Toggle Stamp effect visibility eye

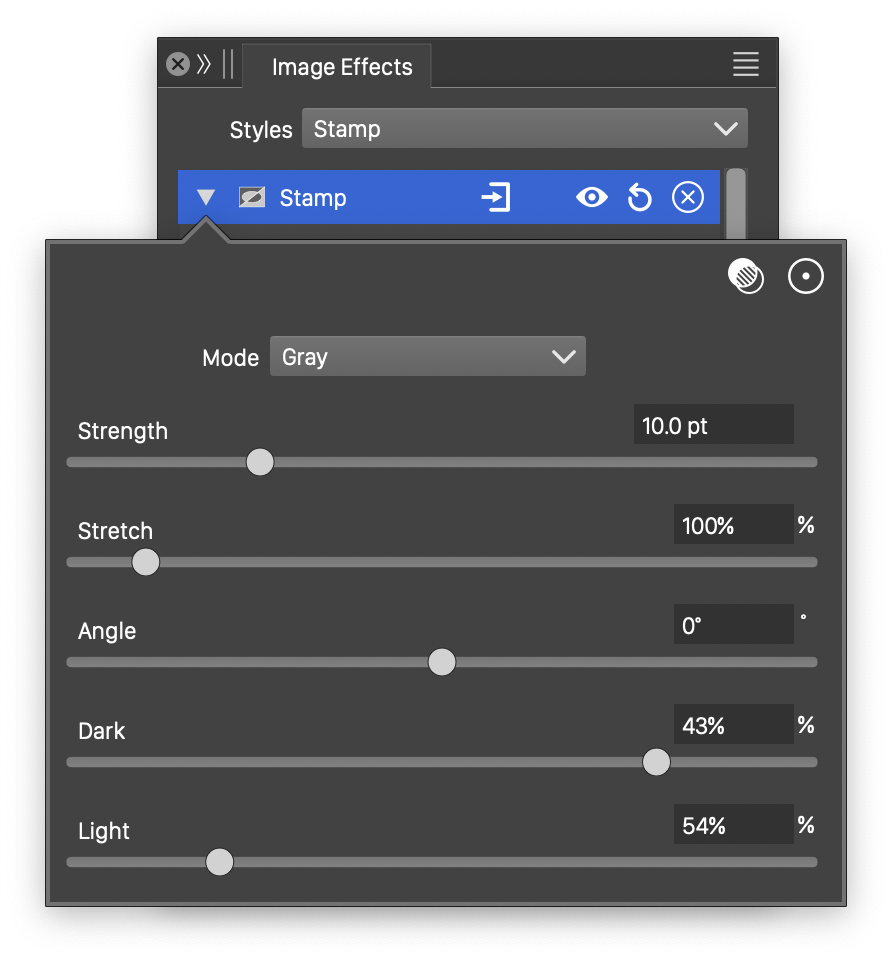pyautogui.click(x=592, y=198)
